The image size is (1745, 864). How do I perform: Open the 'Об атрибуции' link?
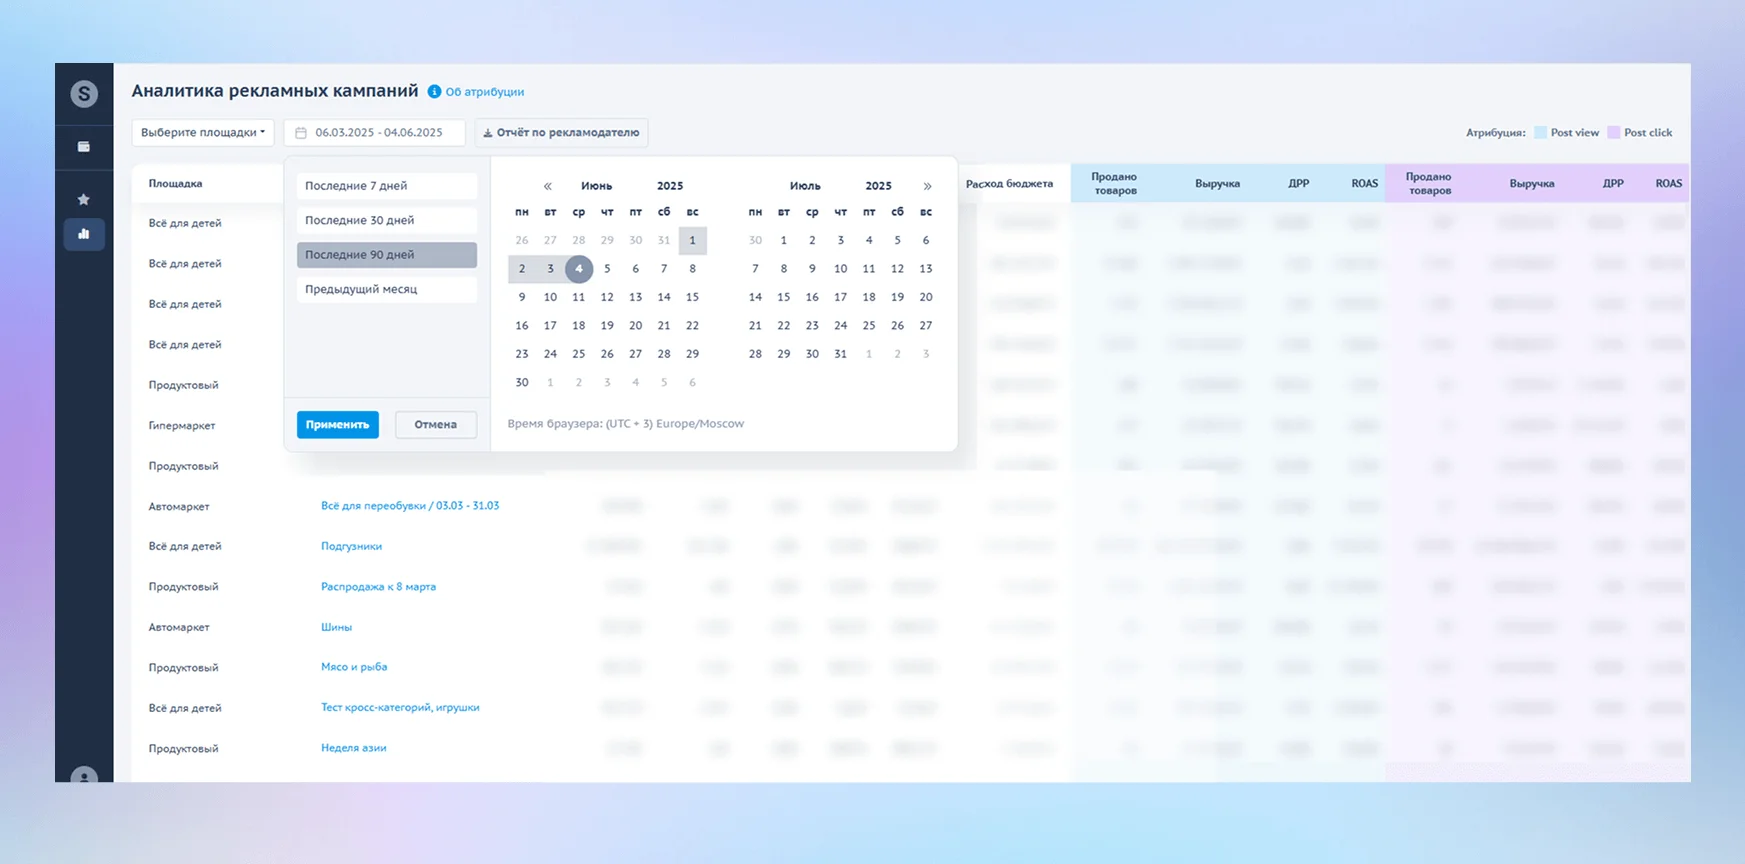click(x=485, y=92)
